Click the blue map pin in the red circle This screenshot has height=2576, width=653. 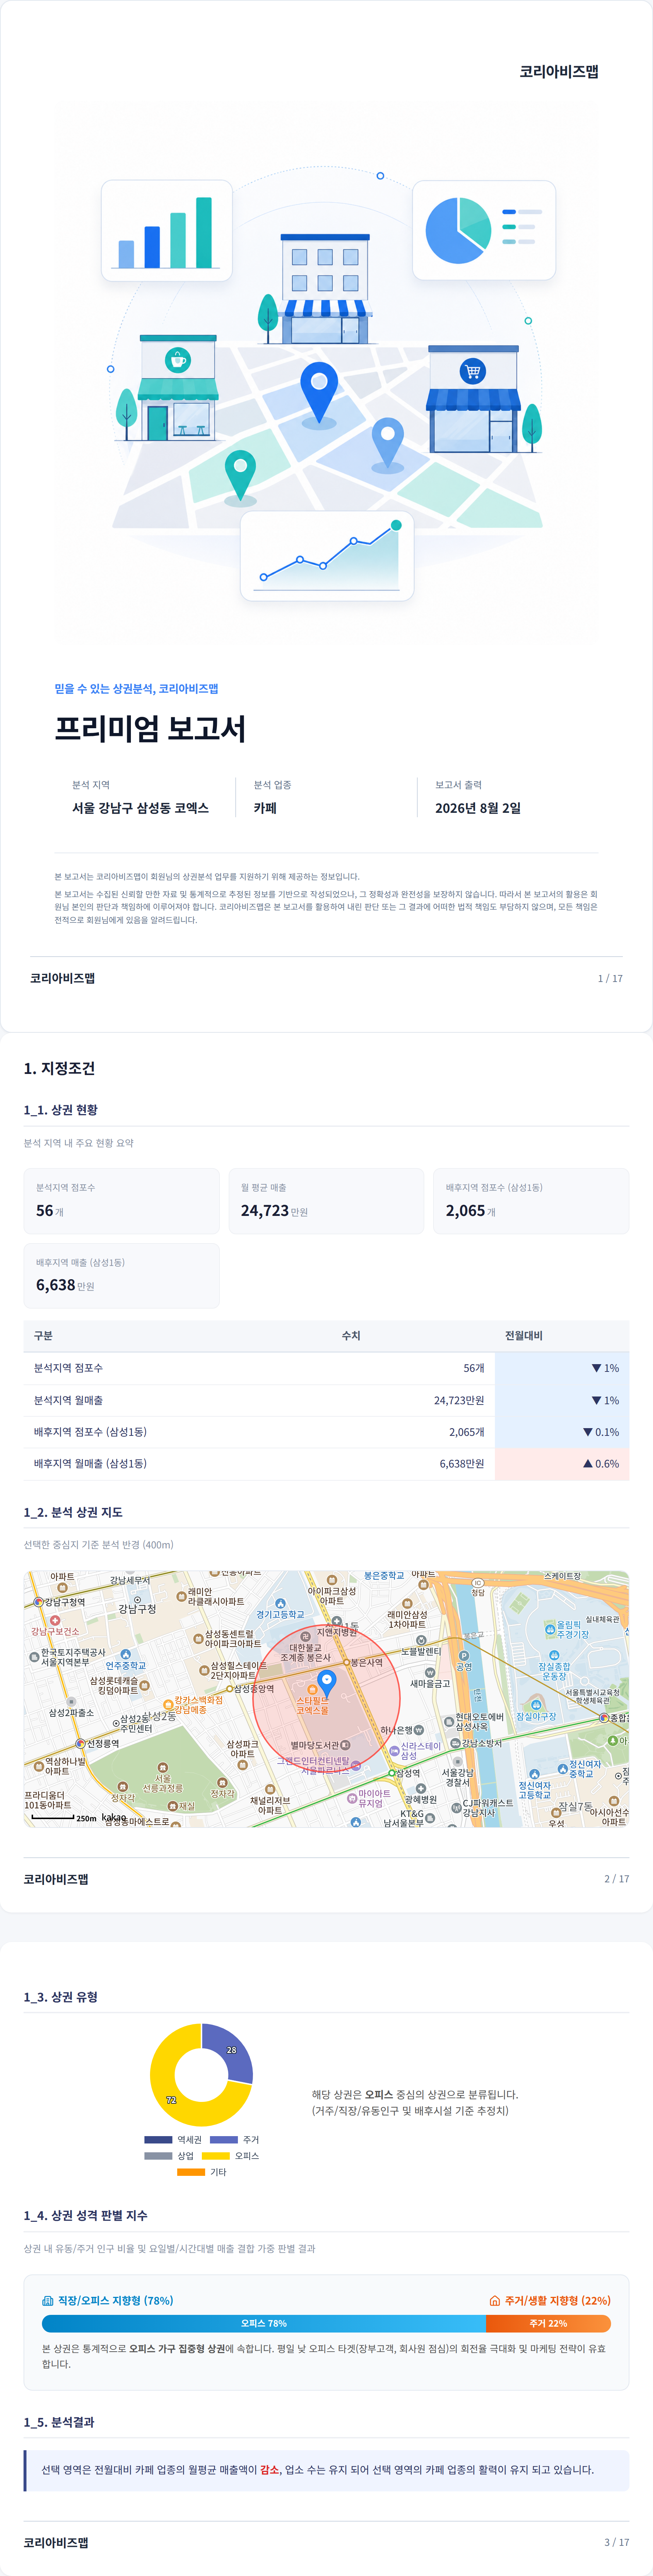coord(326,1684)
